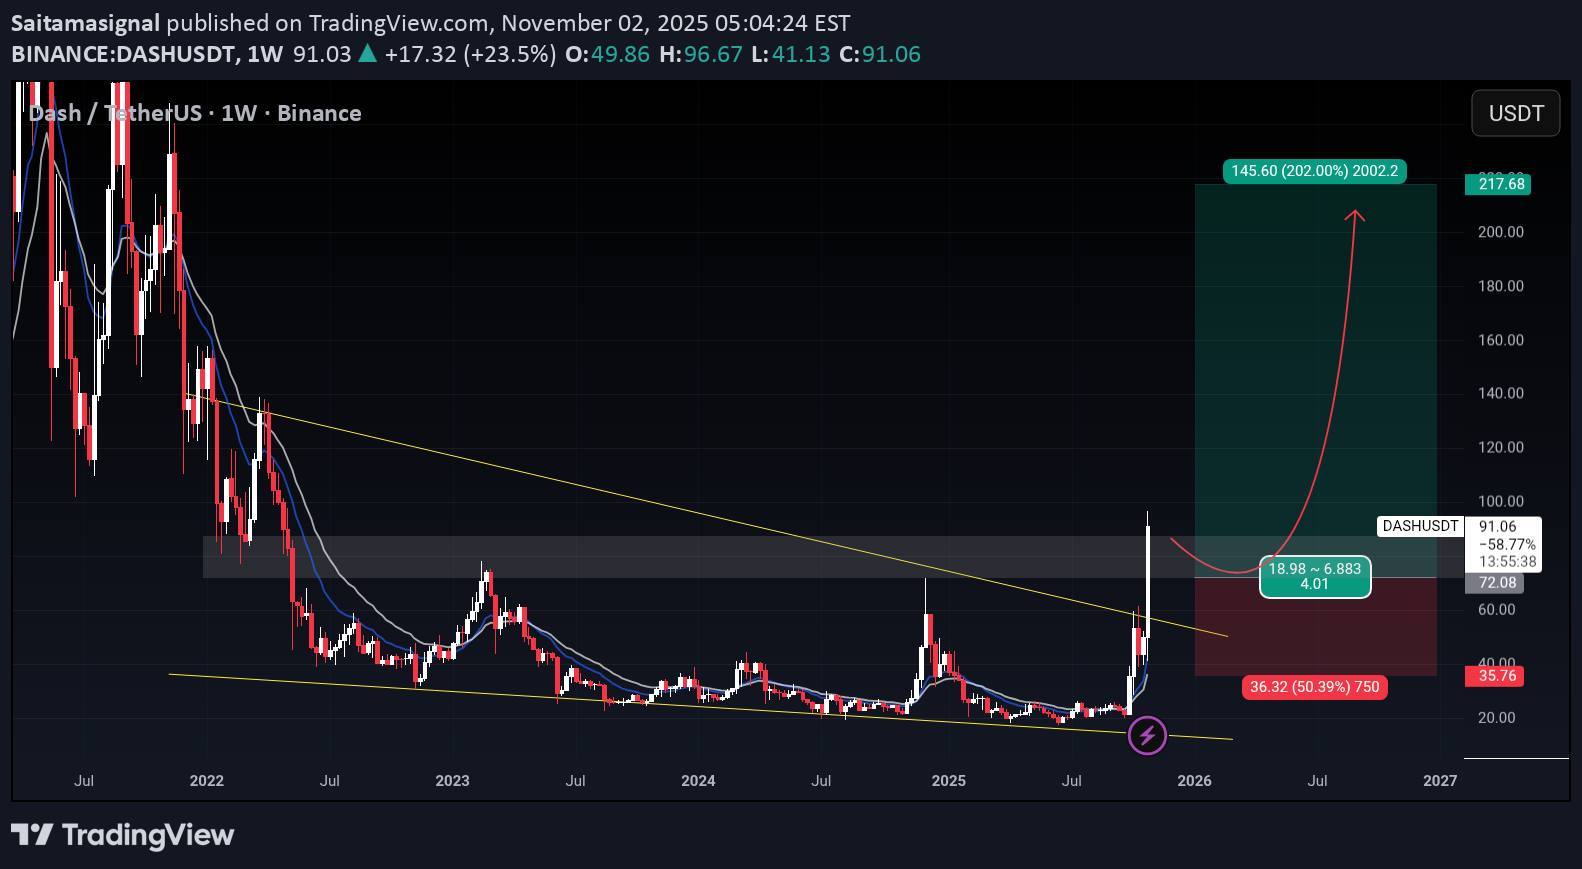Click the Saitamasignal author name

85,23
